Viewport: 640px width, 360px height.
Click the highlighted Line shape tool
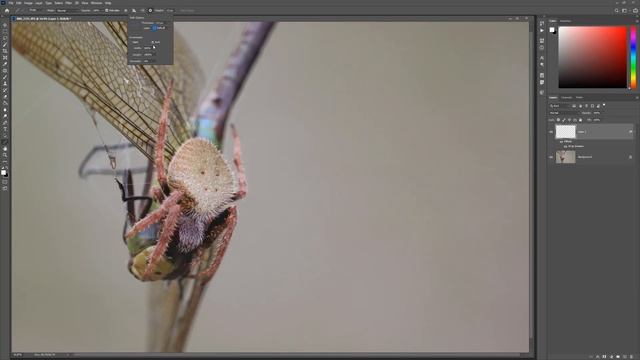click(5, 143)
